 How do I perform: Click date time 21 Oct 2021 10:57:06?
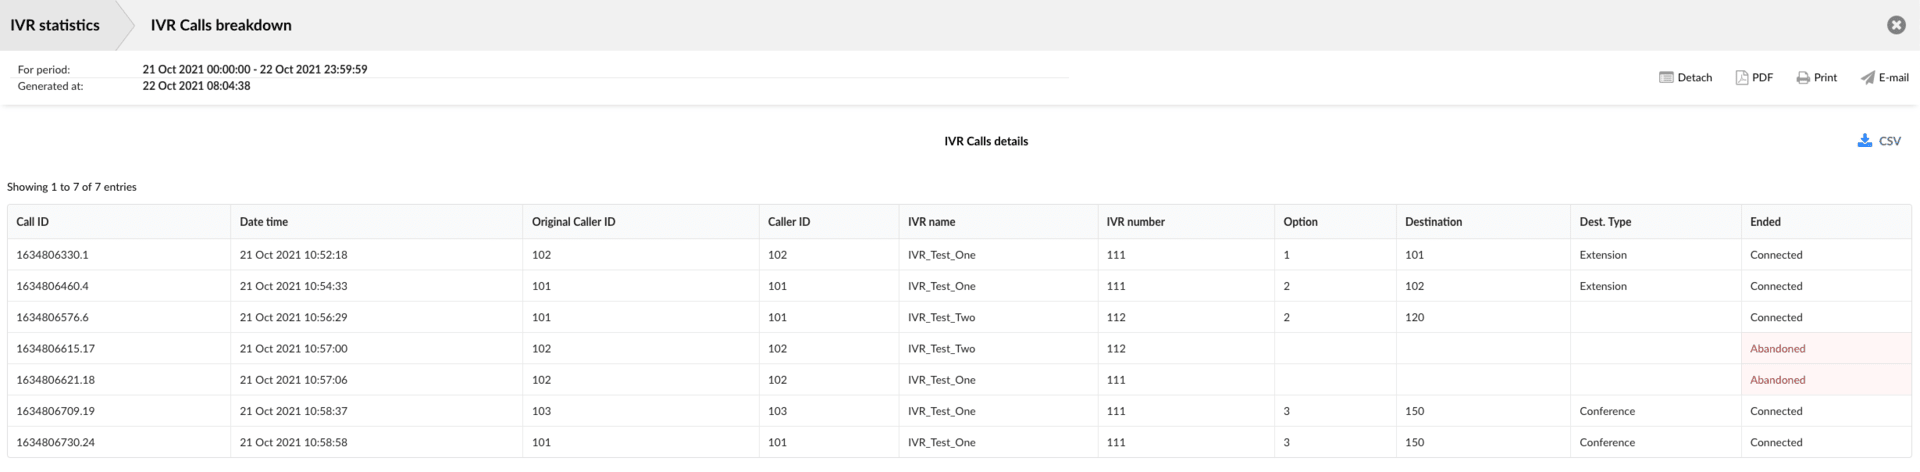point(294,380)
